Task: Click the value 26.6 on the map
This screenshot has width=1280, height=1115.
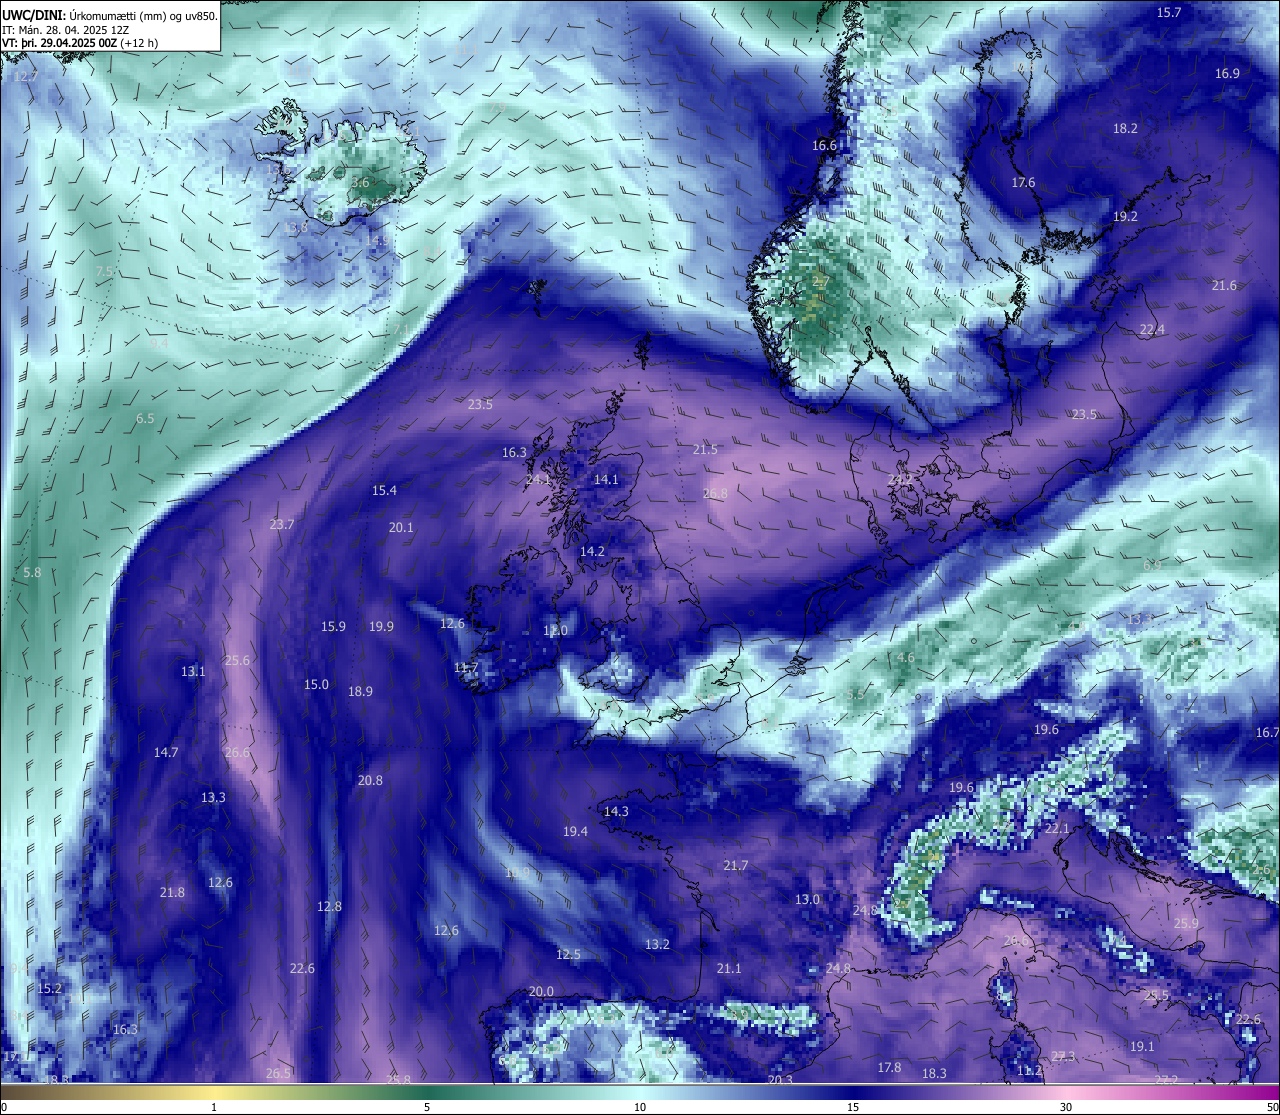Action: coord(237,752)
